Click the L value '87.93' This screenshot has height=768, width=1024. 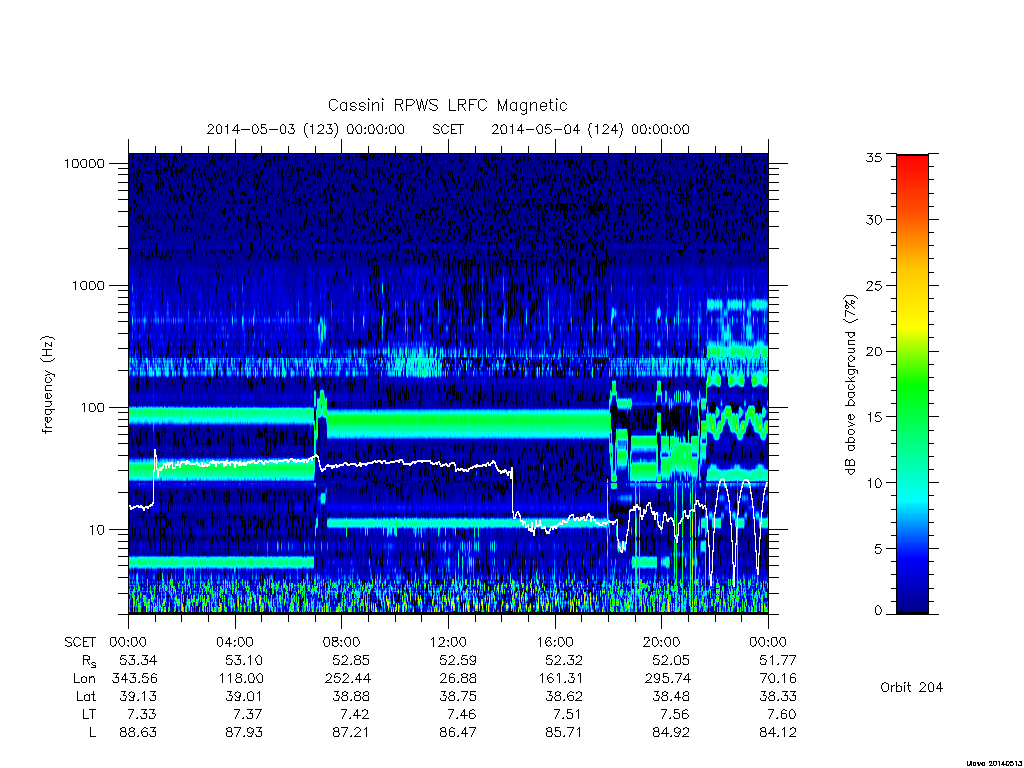(244, 732)
